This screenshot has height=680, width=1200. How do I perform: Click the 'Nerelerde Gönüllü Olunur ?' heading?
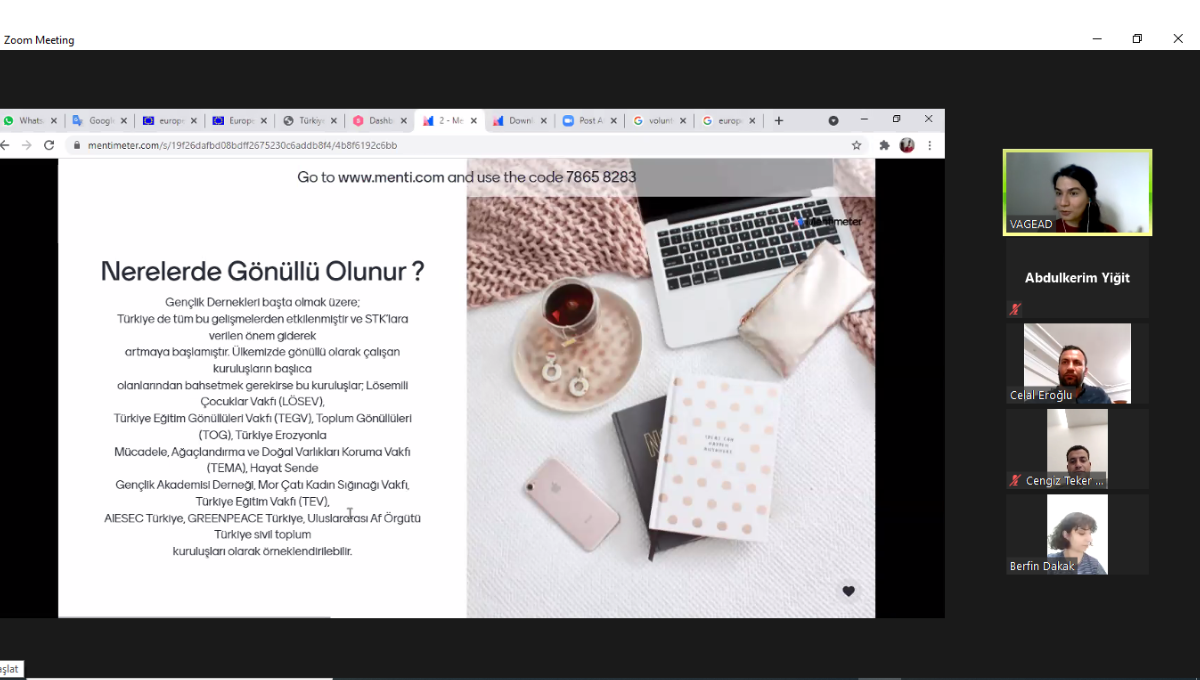[263, 271]
